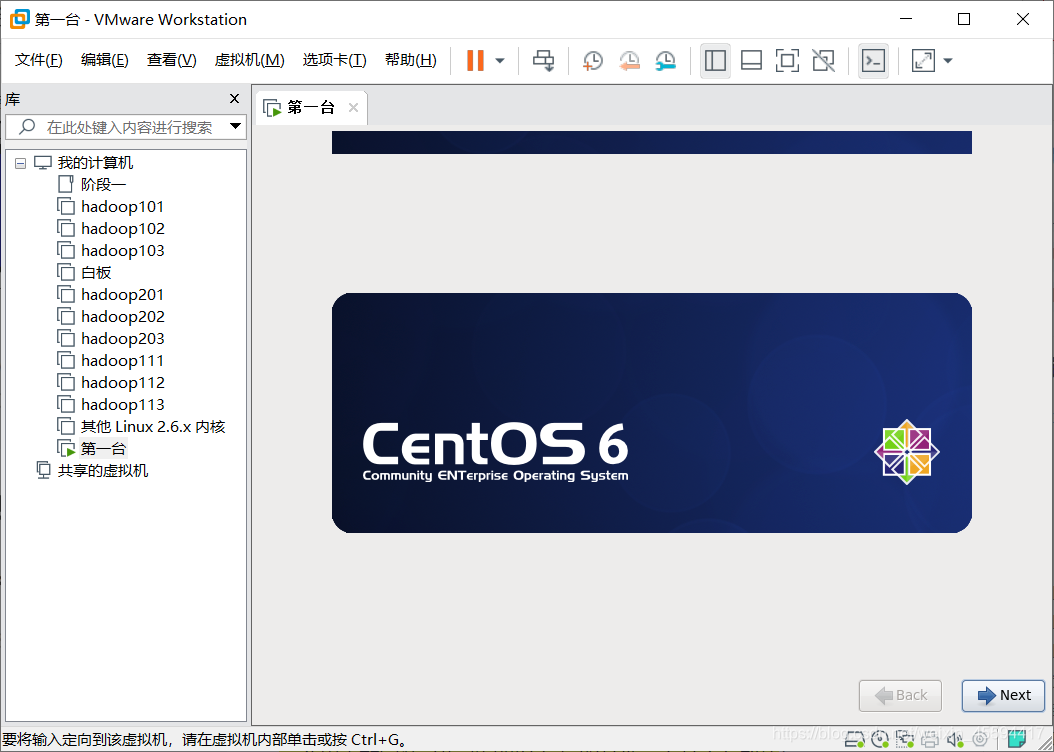Image resolution: width=1054 pixels, height=752 pixels.
Task: Select 共享的虚拟机 in the library
Action: click(102, 470)
